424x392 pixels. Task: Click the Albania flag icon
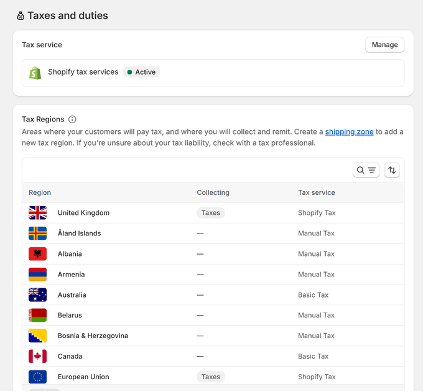coord(38,254)
